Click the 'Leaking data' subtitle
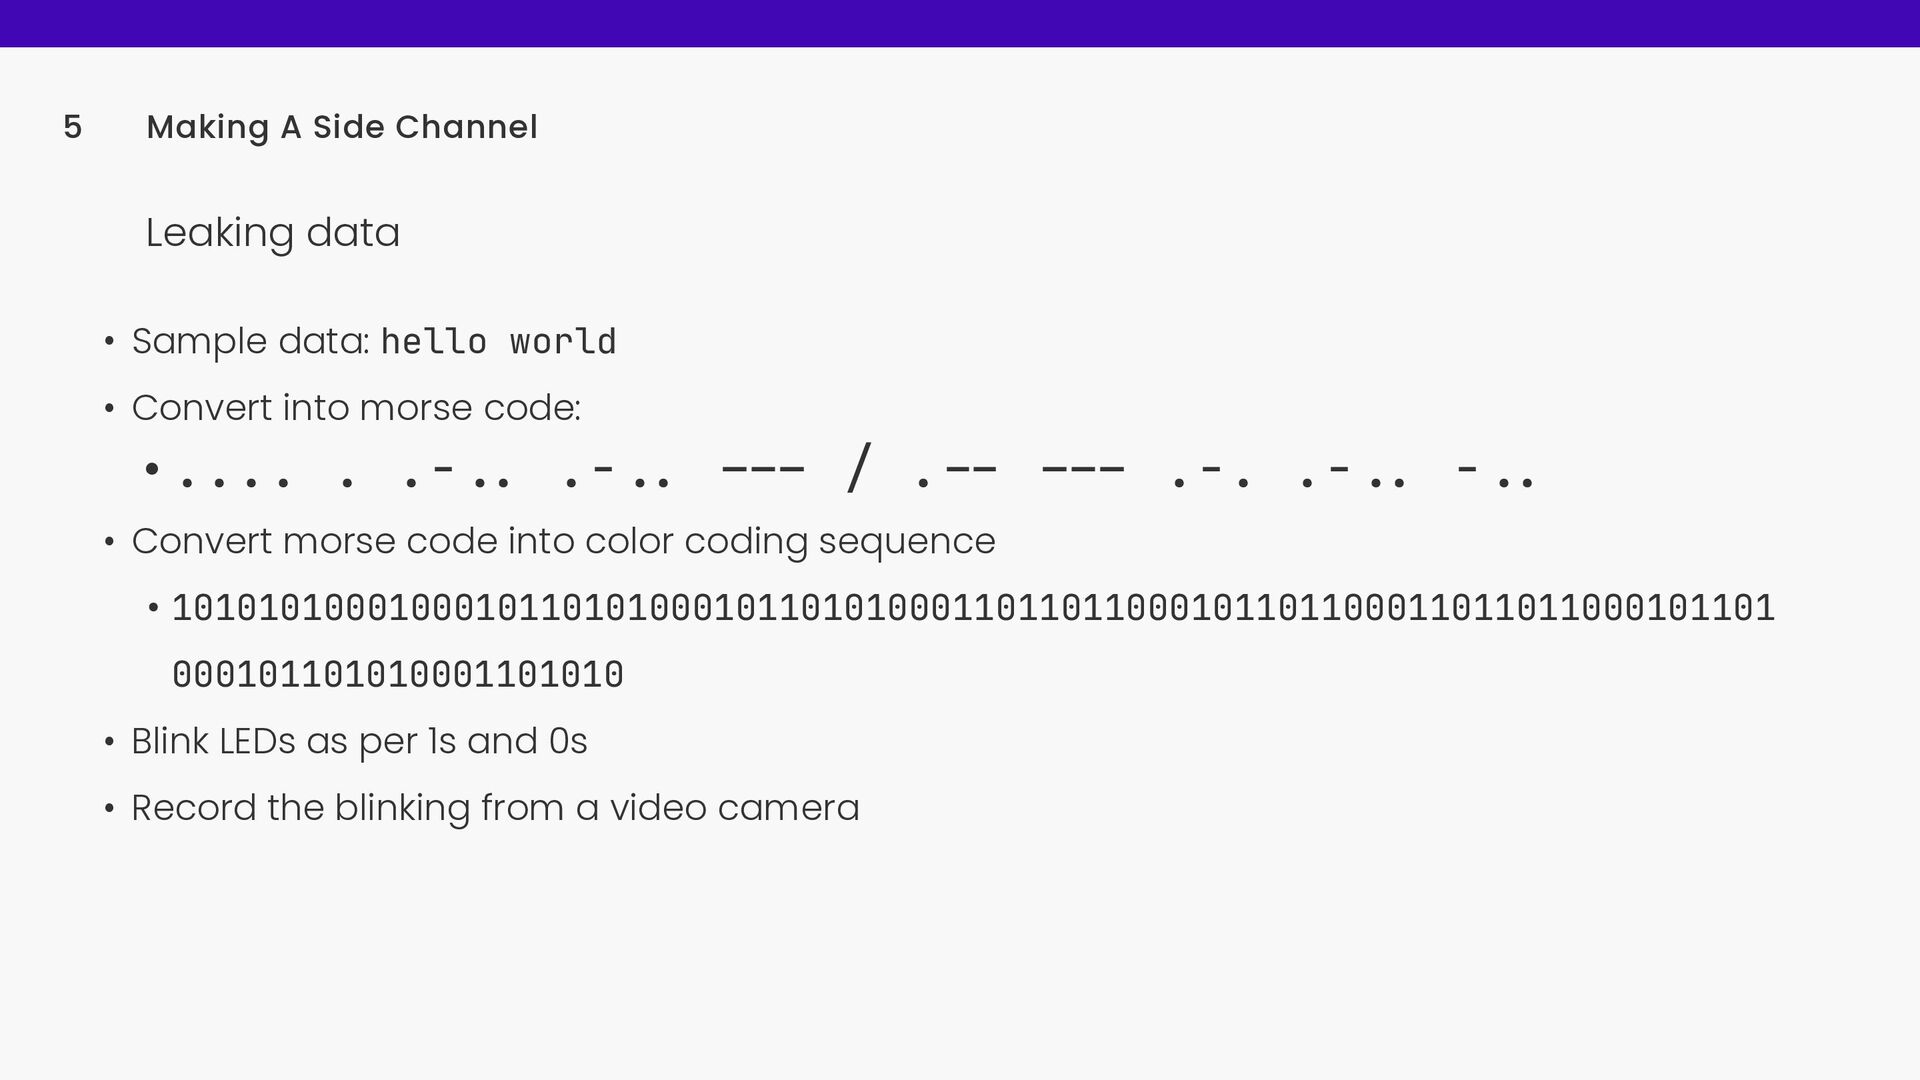This screenshot has height=1080, width=1920. [x=273, y=233]
